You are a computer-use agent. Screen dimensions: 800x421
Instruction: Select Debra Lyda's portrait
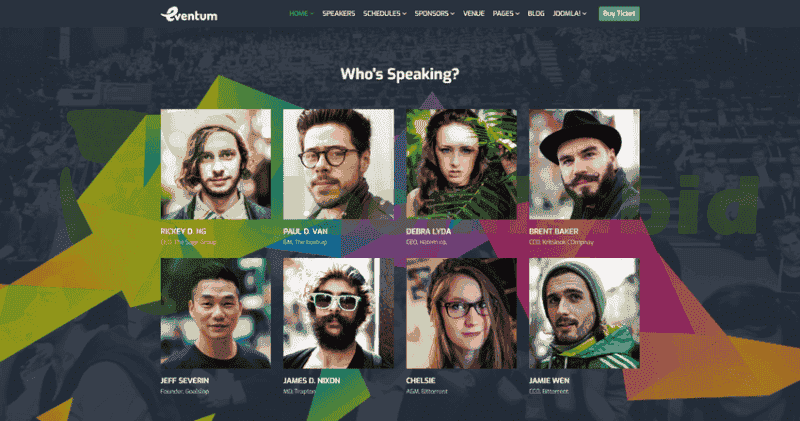[461, 164]
